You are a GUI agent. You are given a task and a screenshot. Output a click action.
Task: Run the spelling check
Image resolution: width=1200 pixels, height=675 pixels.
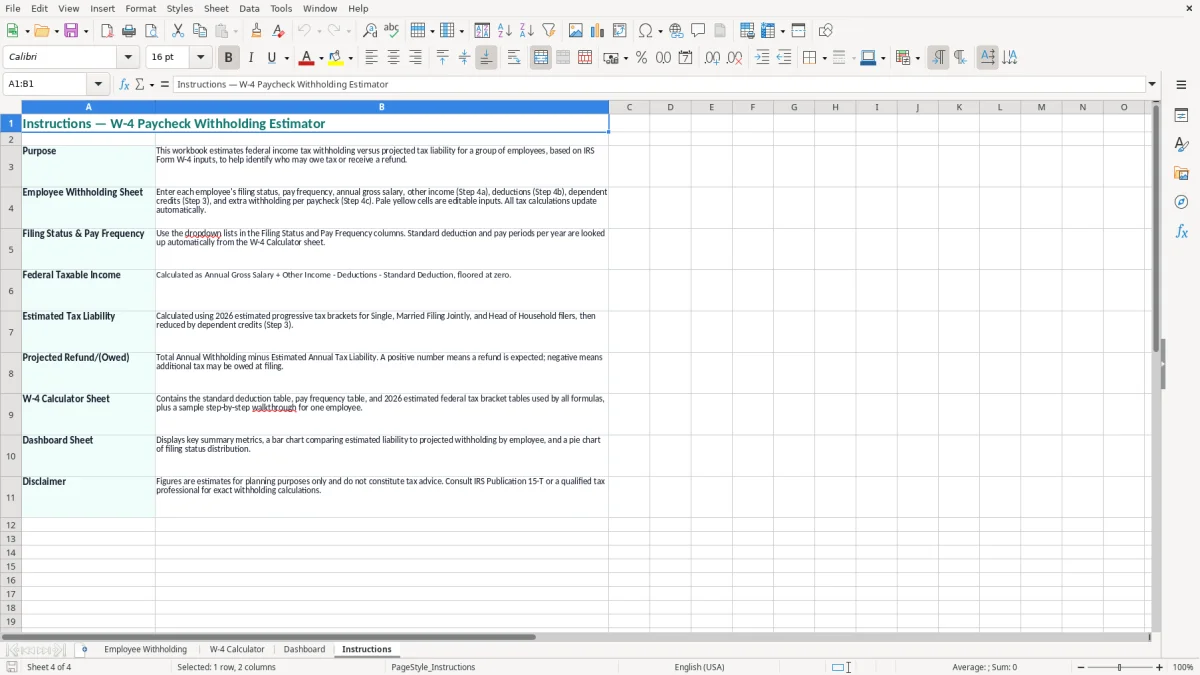coord(392,31)
